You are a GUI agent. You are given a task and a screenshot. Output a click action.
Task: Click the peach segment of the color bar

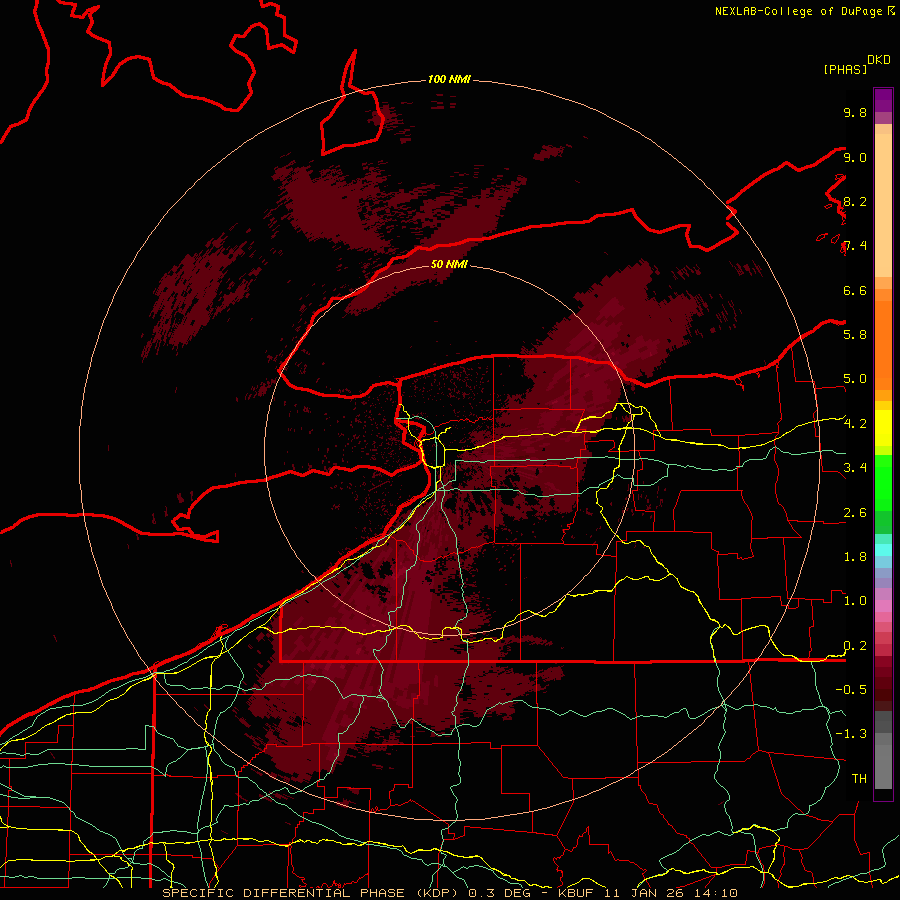pos(883,205)
